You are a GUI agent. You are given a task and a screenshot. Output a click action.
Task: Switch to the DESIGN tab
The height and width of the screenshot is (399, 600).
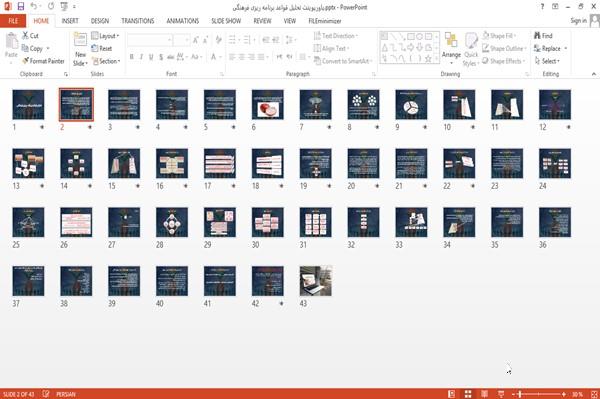[100, 21]
